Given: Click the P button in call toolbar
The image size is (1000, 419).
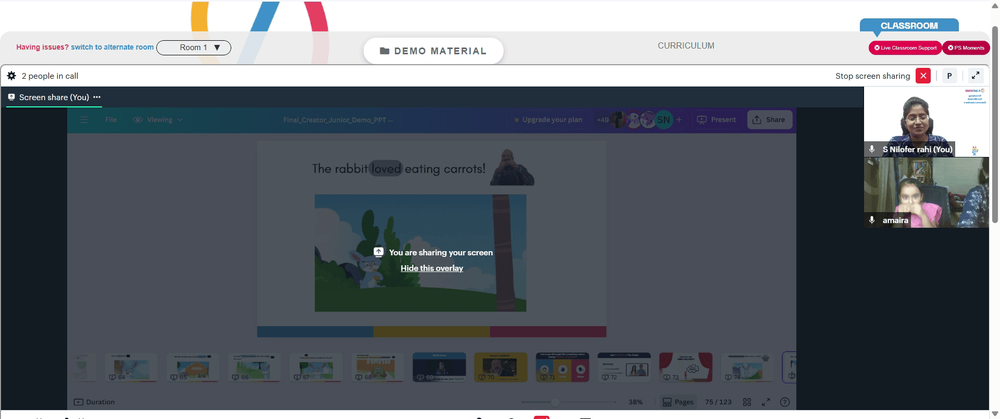Looking at the screenshot, I should (x=949, y=76).
